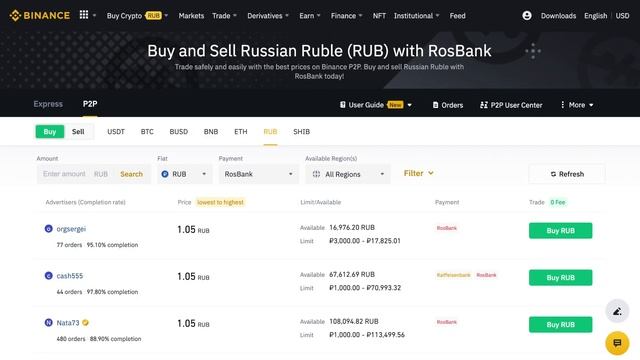Switch to the Express tab
The image size is (640, 360).
coord(48,104)
